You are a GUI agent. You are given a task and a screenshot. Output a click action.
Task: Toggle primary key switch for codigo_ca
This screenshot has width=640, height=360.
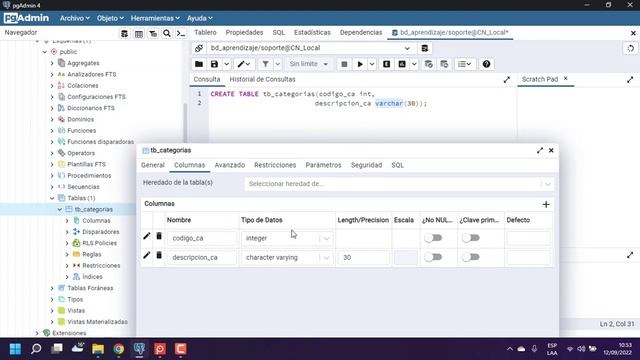[471, 238]
